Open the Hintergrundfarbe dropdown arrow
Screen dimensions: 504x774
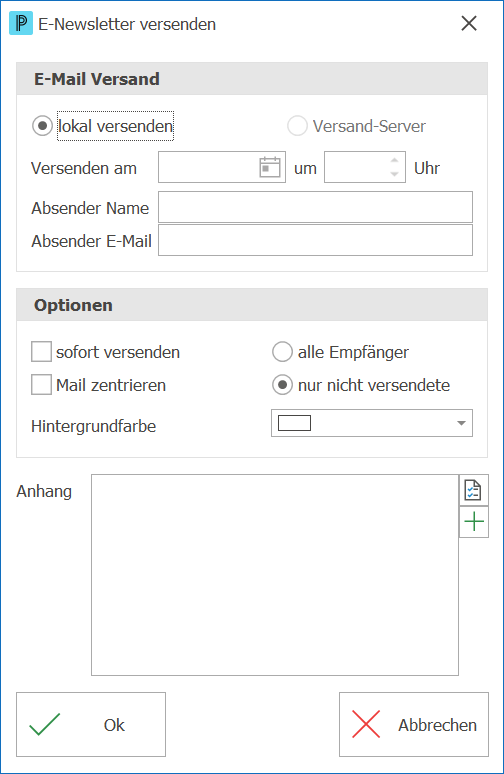pos(461,423)
